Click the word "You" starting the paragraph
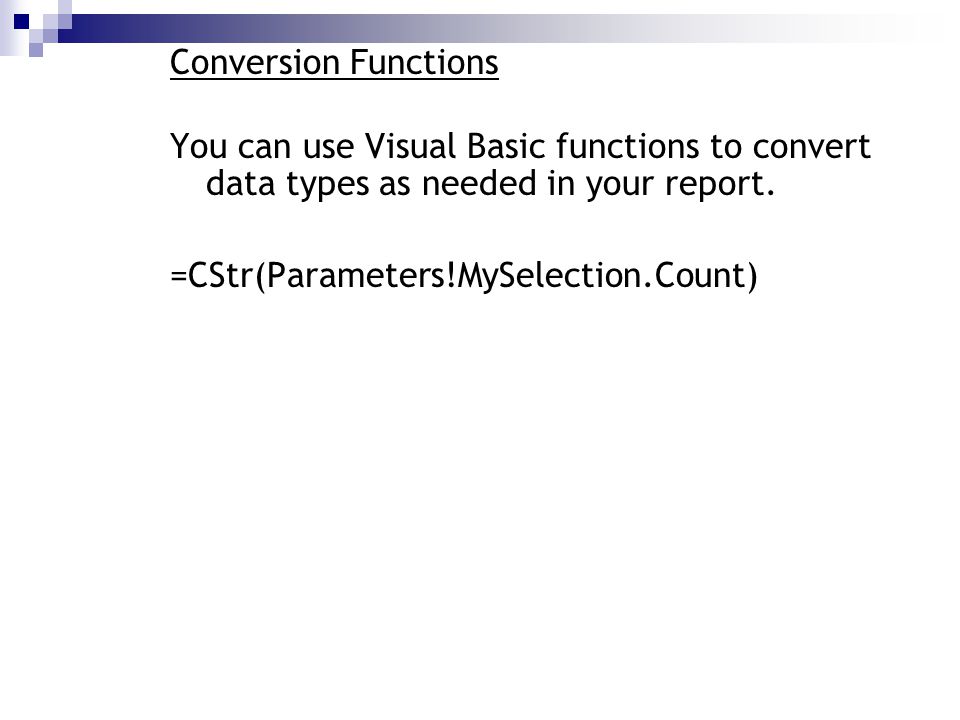This screenshot has width=960, height=720. coord(198,146)
